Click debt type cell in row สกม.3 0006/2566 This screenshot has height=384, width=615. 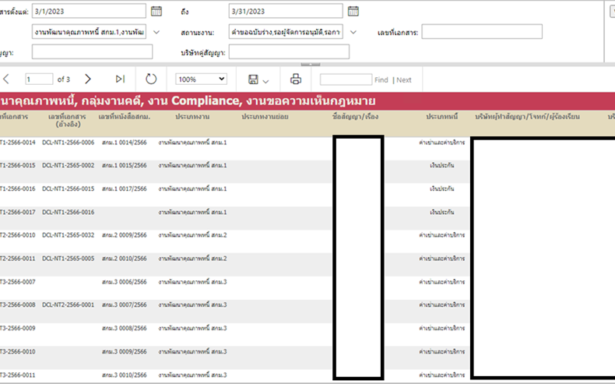pos(442,282)
